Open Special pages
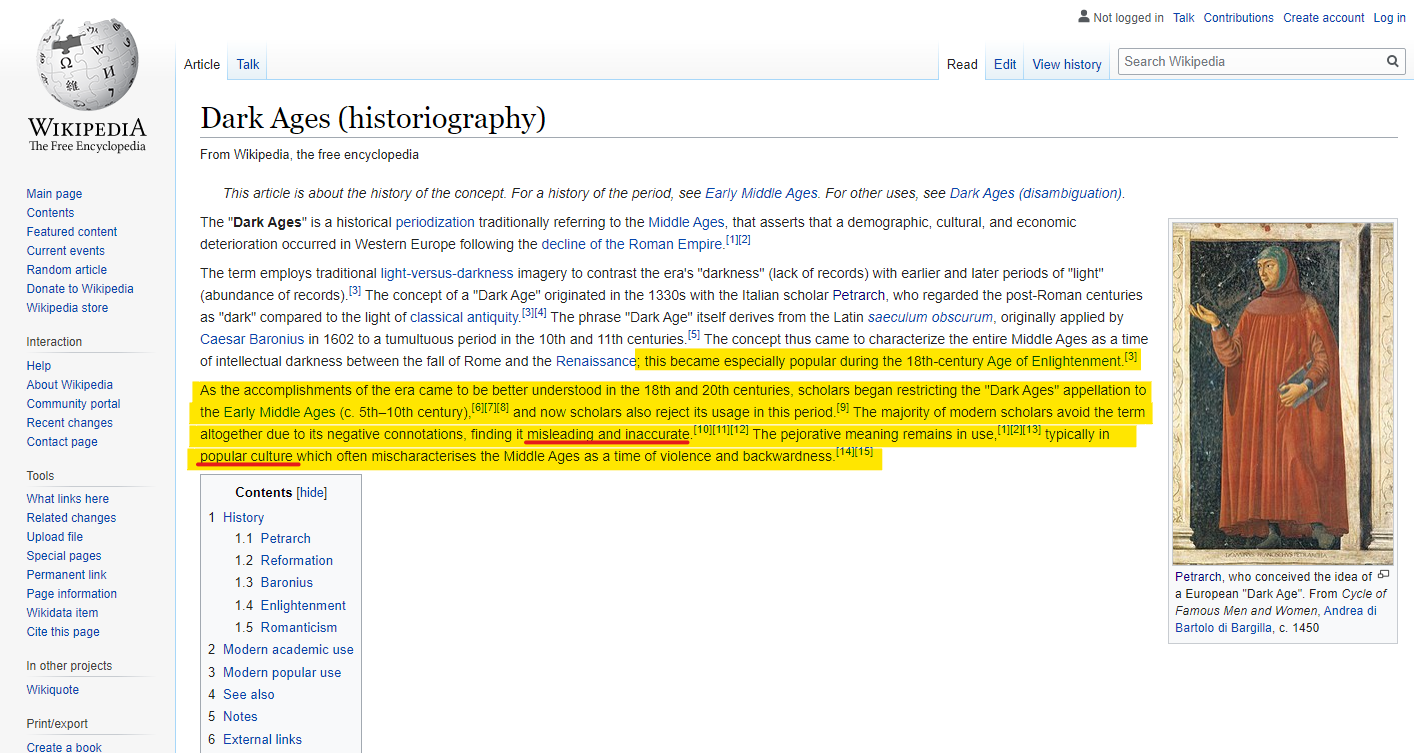This screenshot has width=1414, height=753. (x=64, y=556)
